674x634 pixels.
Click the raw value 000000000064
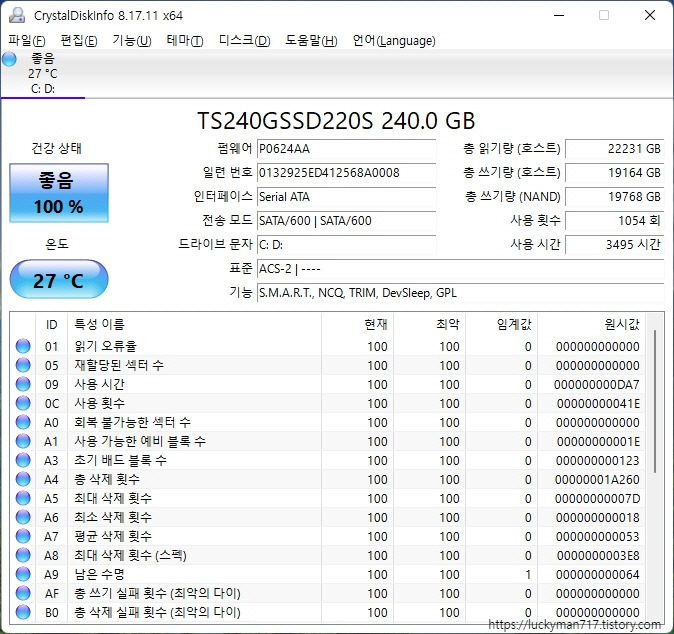pos(597,574)
